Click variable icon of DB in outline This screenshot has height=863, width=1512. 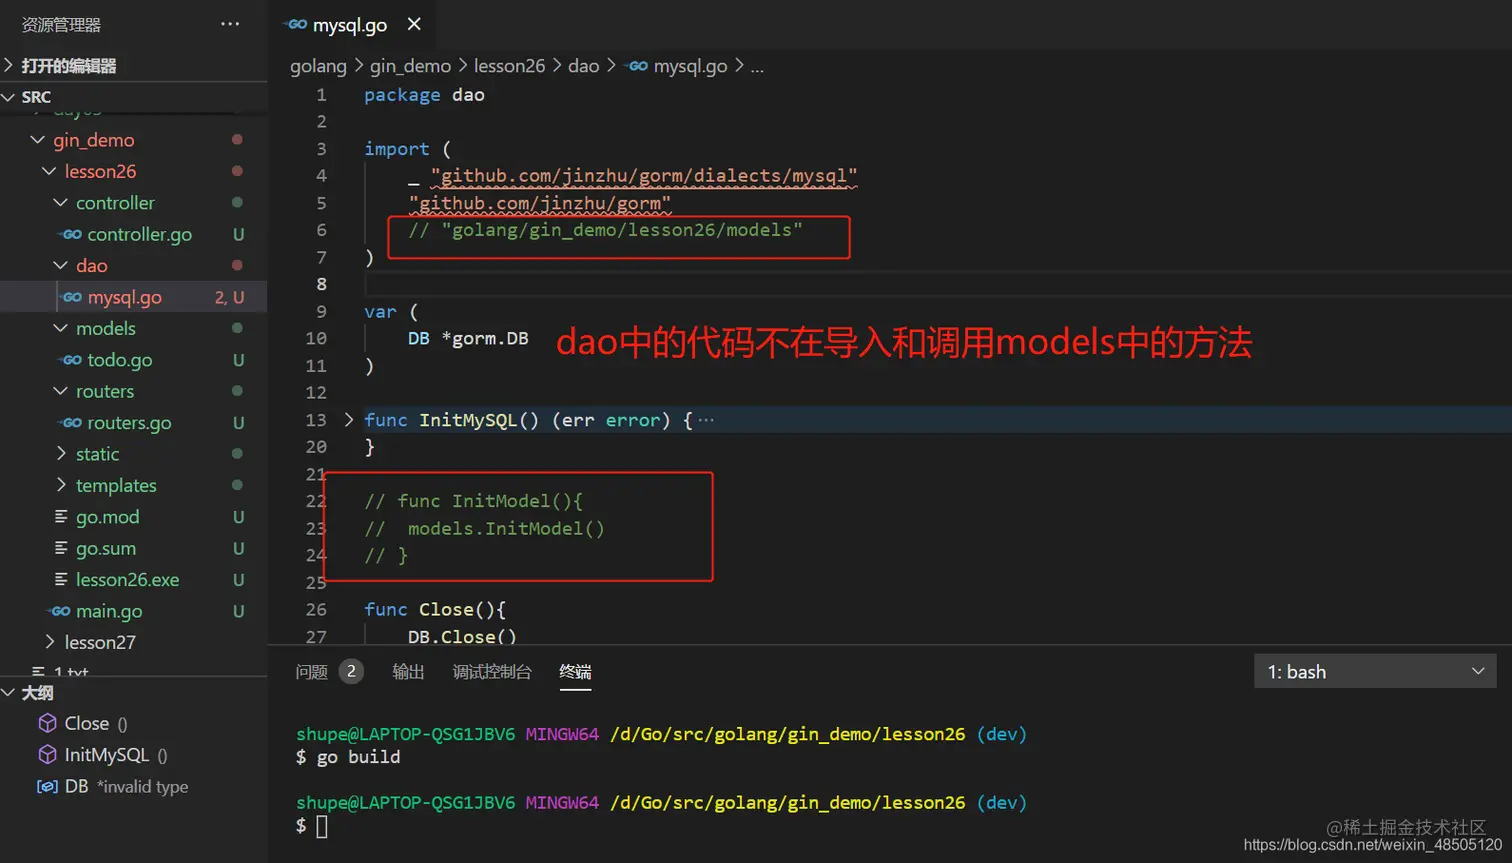click(x=47, y=786)
